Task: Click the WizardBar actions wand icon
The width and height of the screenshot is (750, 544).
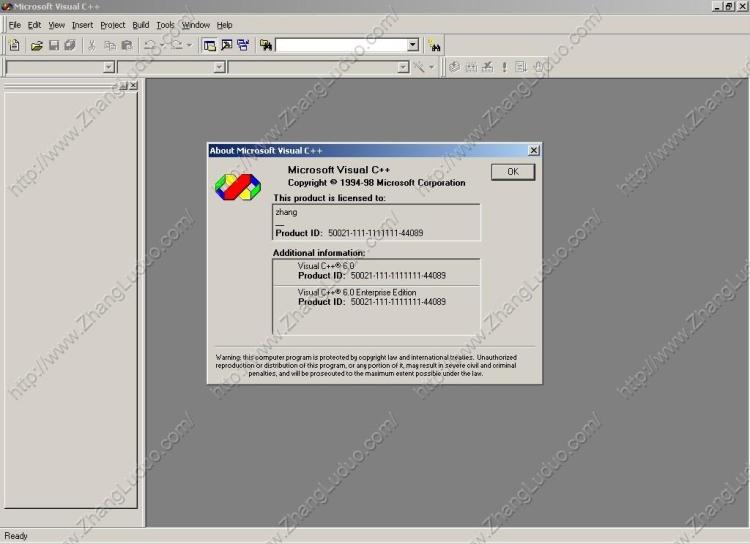Action: click(x=419, y=67)
